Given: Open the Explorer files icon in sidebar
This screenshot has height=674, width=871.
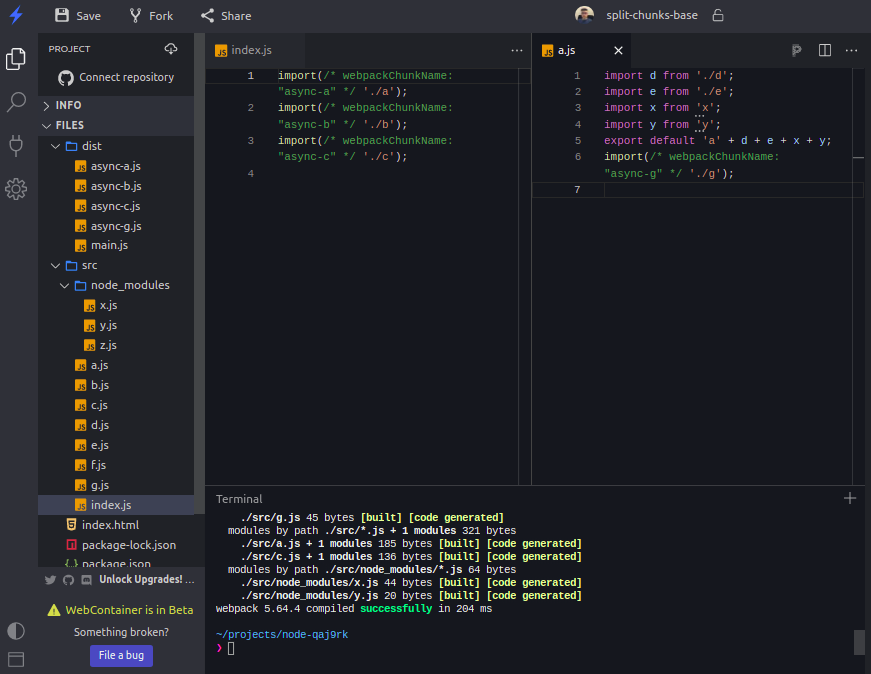Looking at the screenshot, I should click(16, 59).
